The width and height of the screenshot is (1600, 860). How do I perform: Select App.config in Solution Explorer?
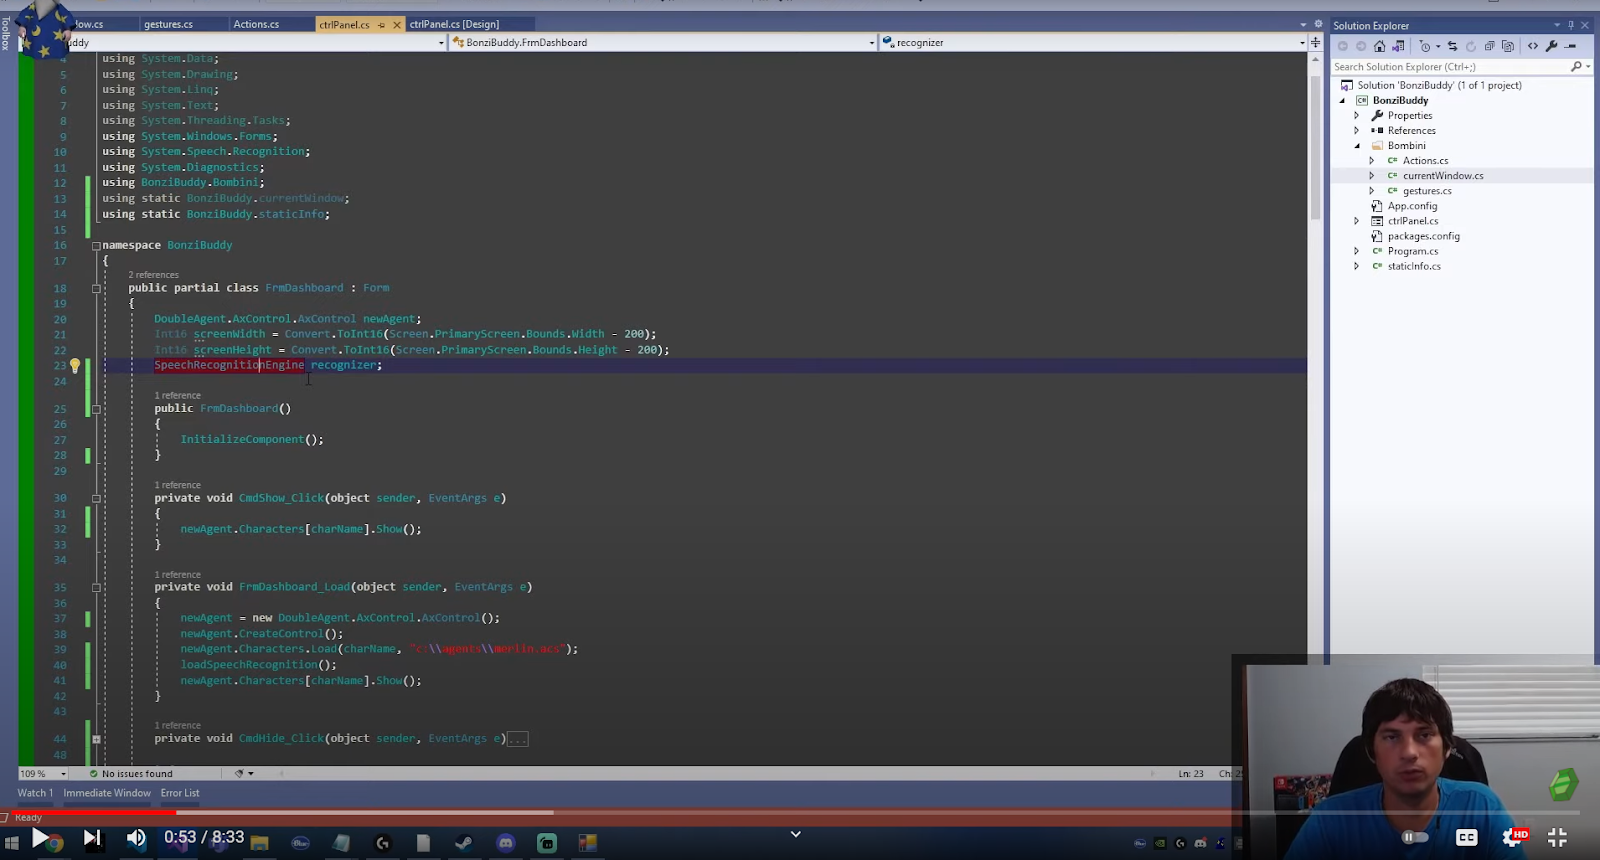point(1412,206)
